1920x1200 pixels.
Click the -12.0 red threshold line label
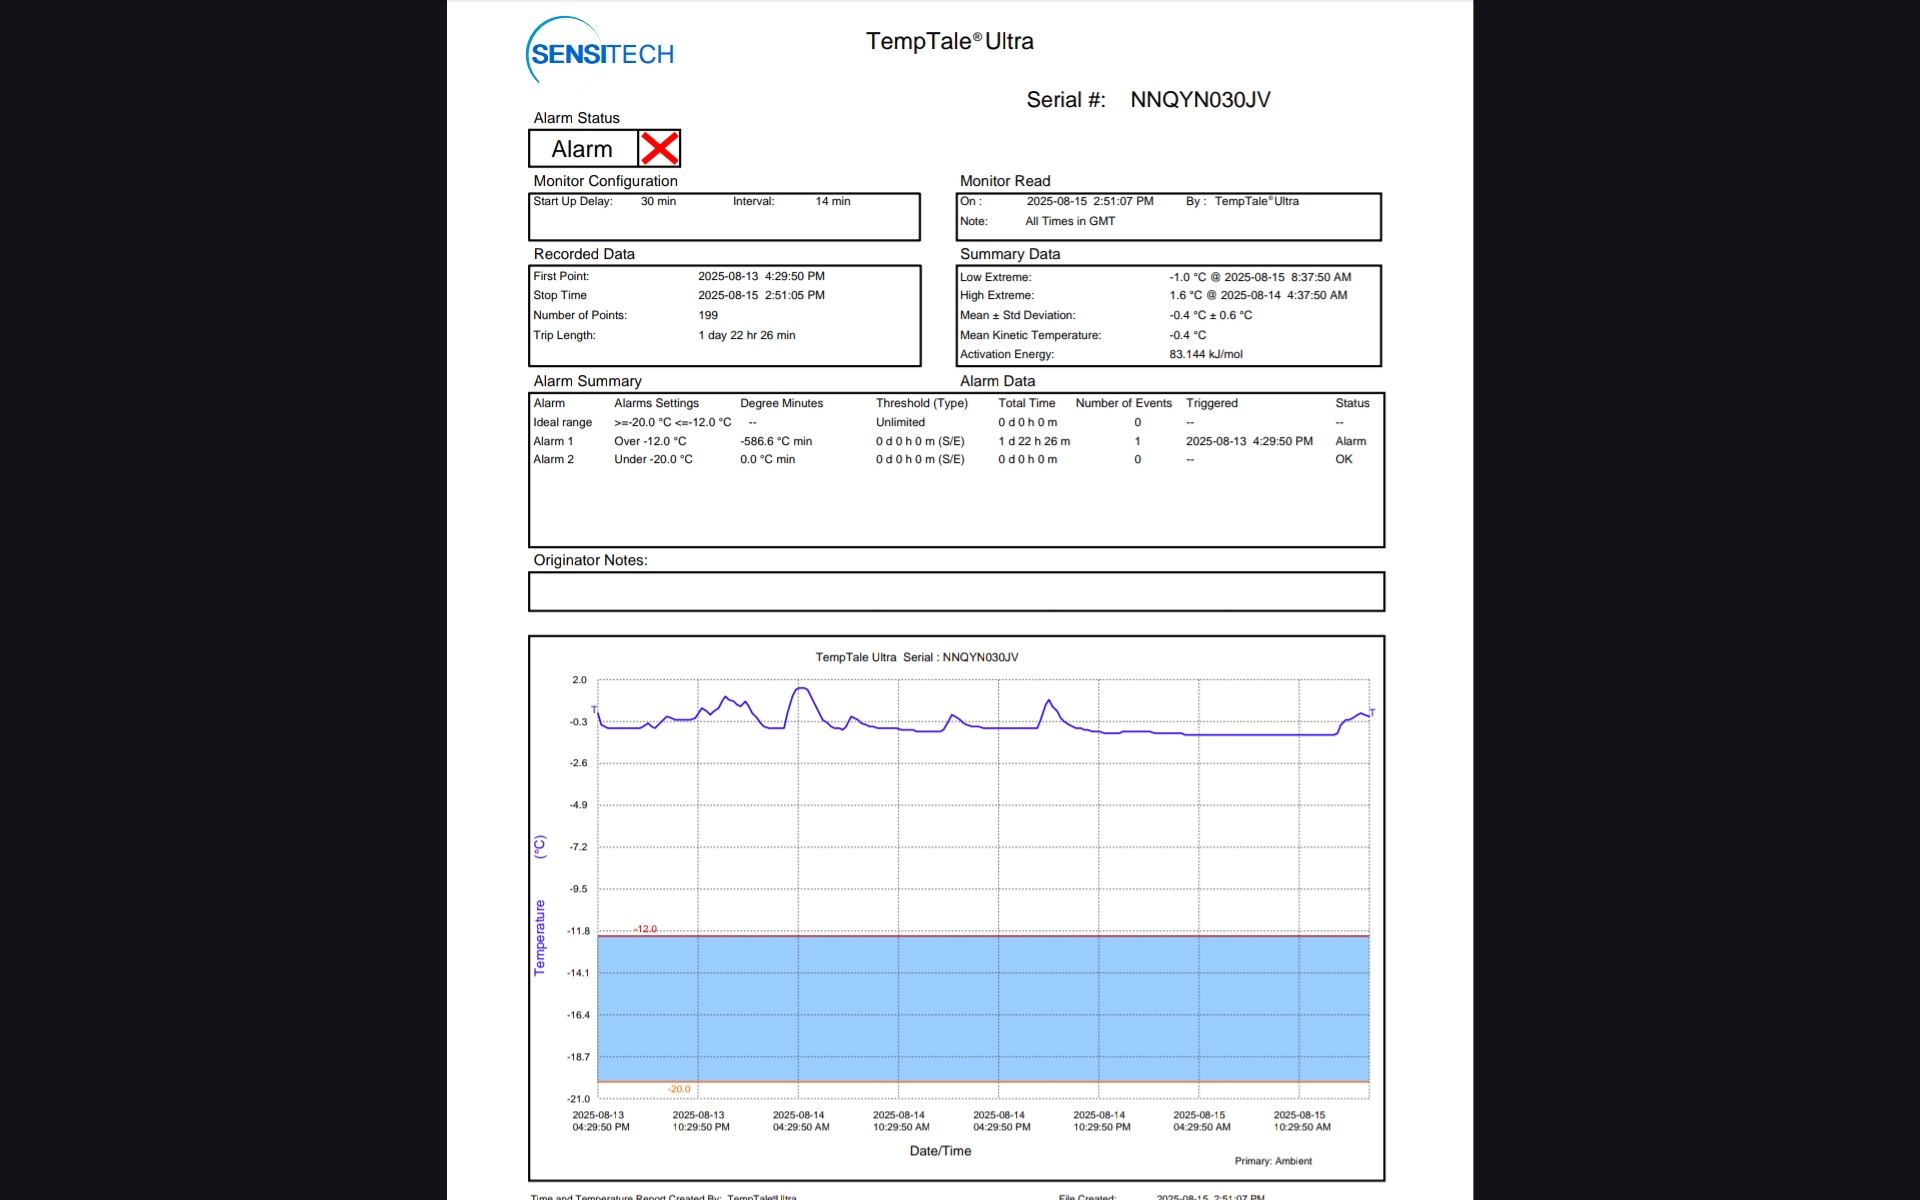click(646, 929)
